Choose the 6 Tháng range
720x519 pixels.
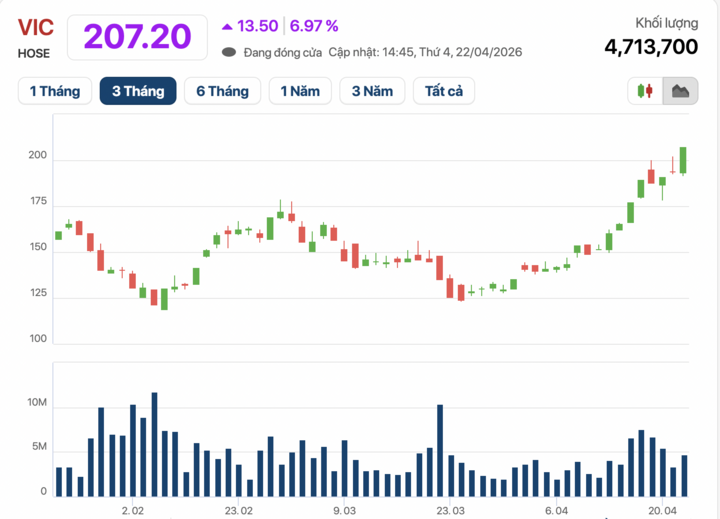tap(222, 91)
